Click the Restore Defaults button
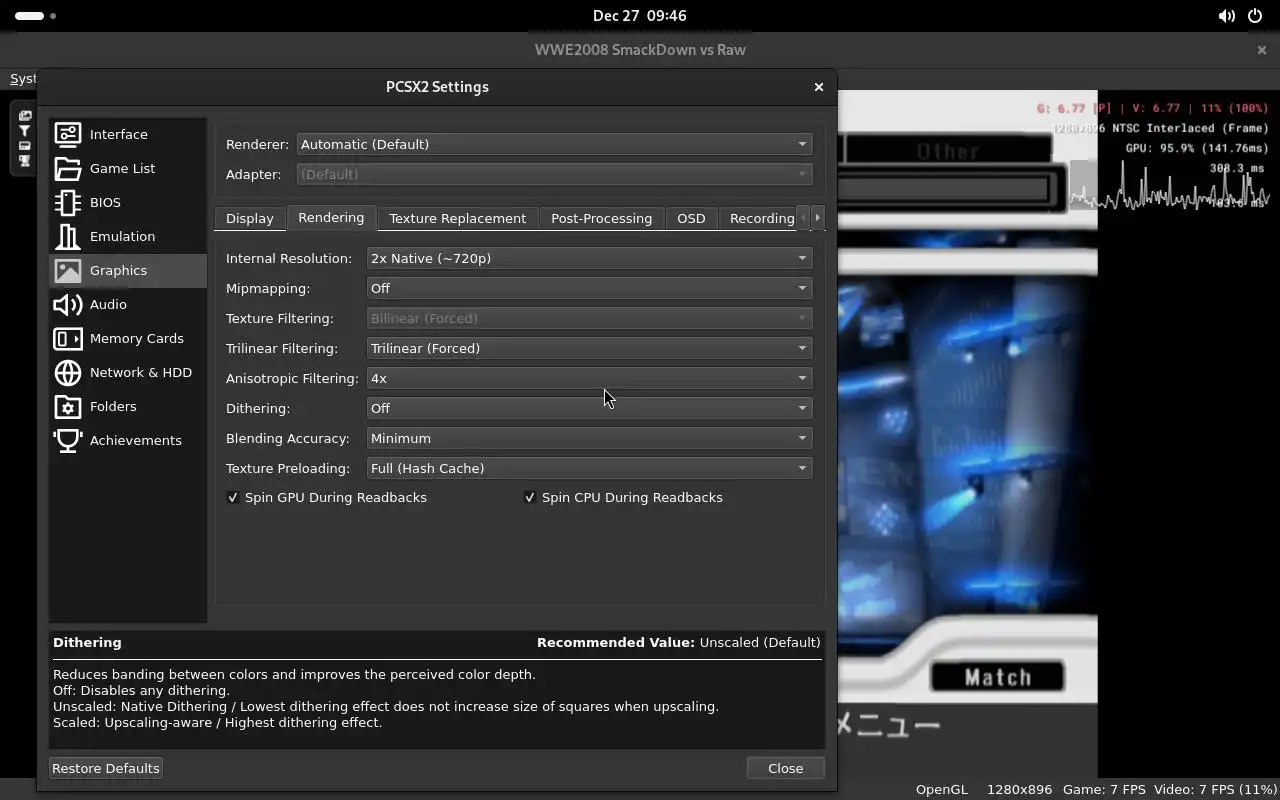The image size is (1280, 800). tap(106, 768)
